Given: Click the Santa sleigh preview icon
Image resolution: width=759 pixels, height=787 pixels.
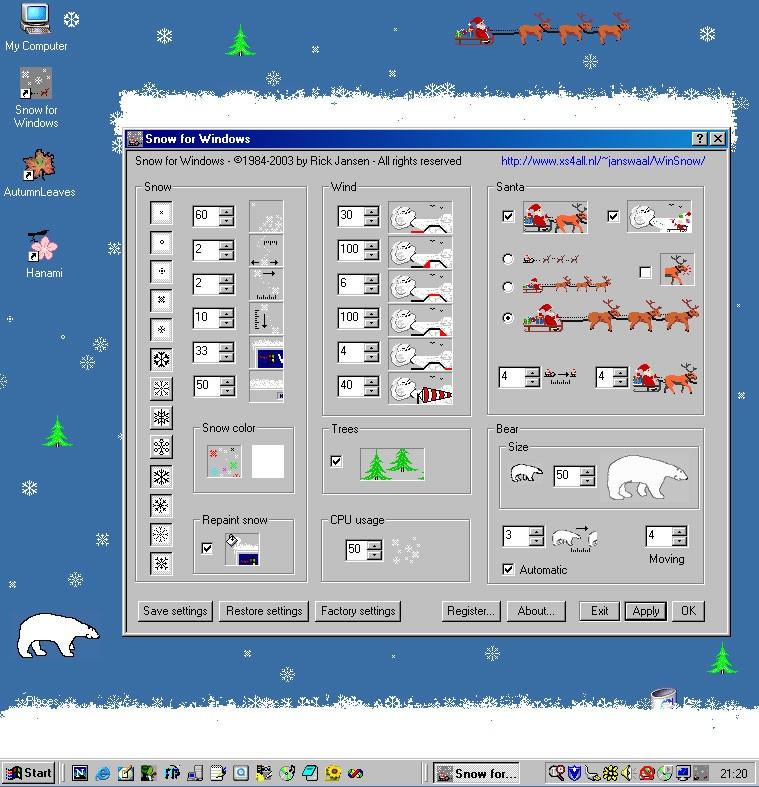Looking at the screenshot, I should pos(555,217).
